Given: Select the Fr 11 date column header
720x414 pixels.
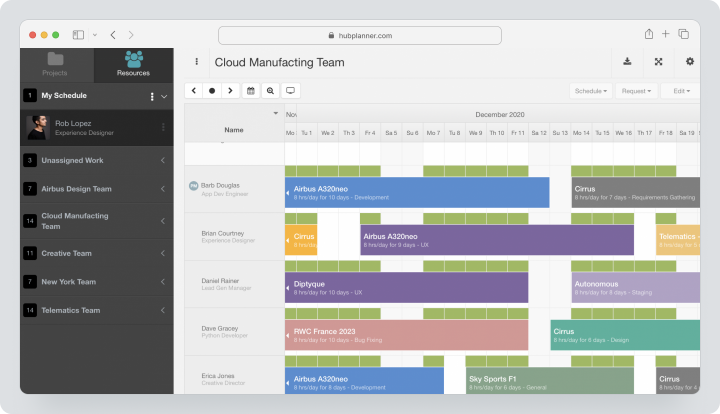Looking at the screenshot, I should (x=518, y=133).
